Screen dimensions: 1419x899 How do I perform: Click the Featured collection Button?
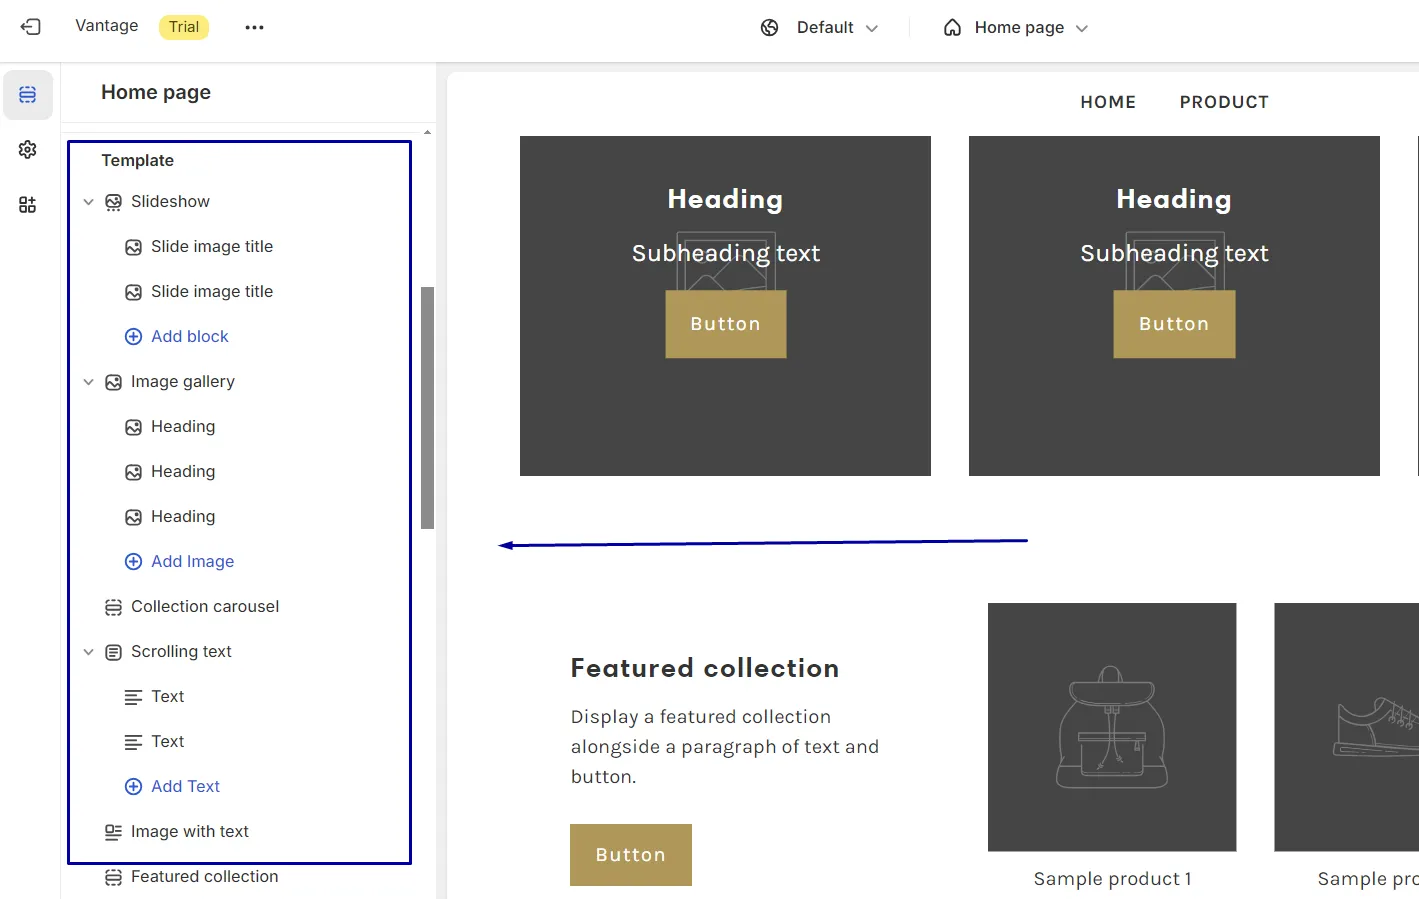tap(631, 855)
